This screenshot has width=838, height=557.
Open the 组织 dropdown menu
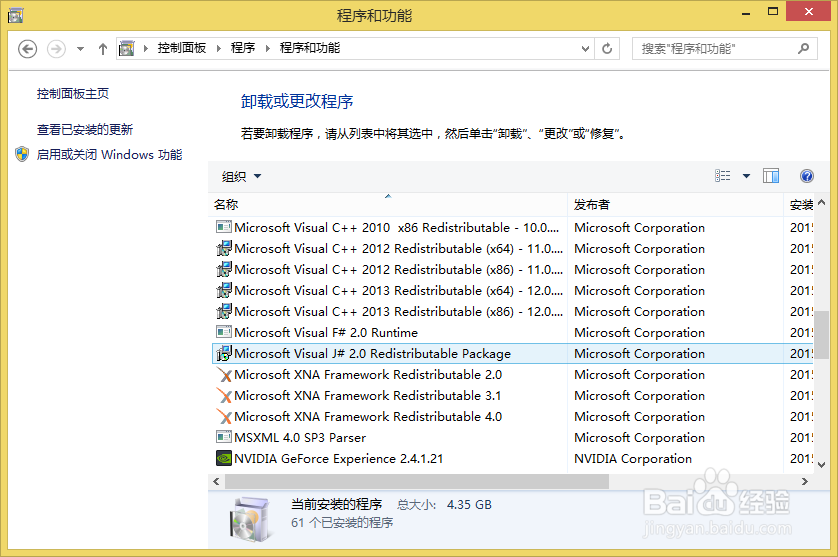coord(242,176)
